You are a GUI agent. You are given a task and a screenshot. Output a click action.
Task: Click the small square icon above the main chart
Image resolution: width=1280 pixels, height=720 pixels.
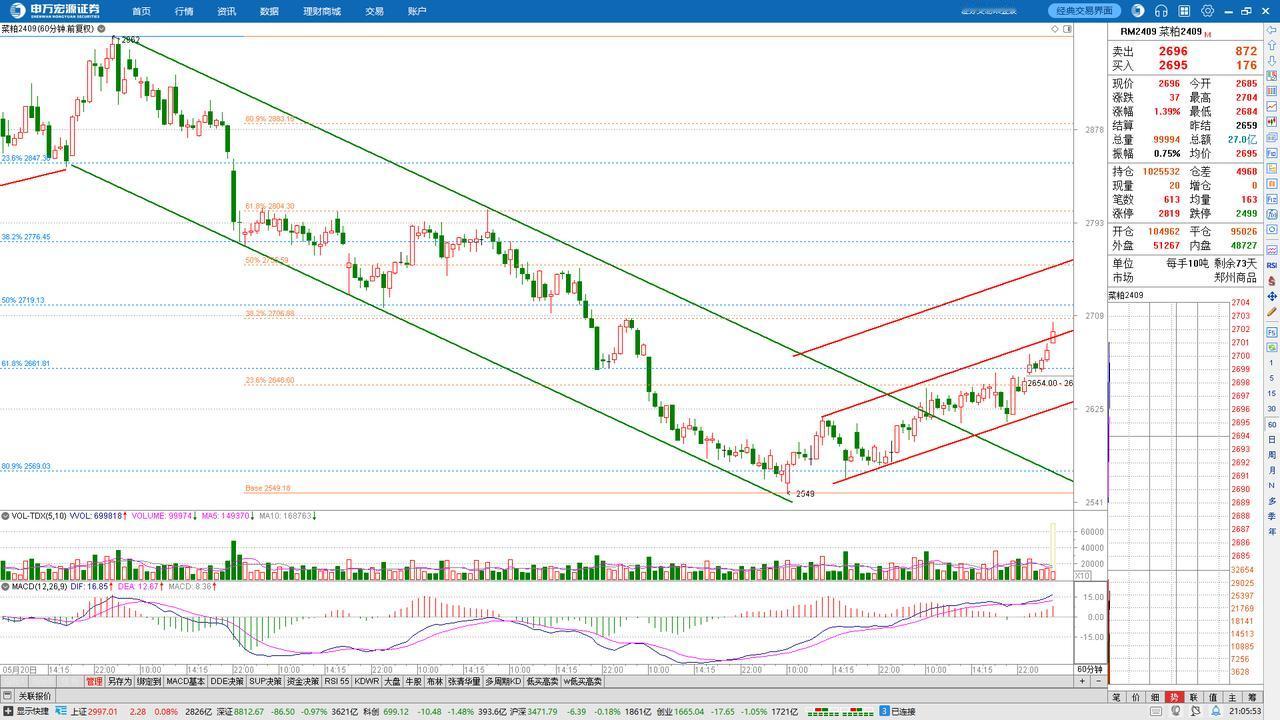(x=1066, y=29)
